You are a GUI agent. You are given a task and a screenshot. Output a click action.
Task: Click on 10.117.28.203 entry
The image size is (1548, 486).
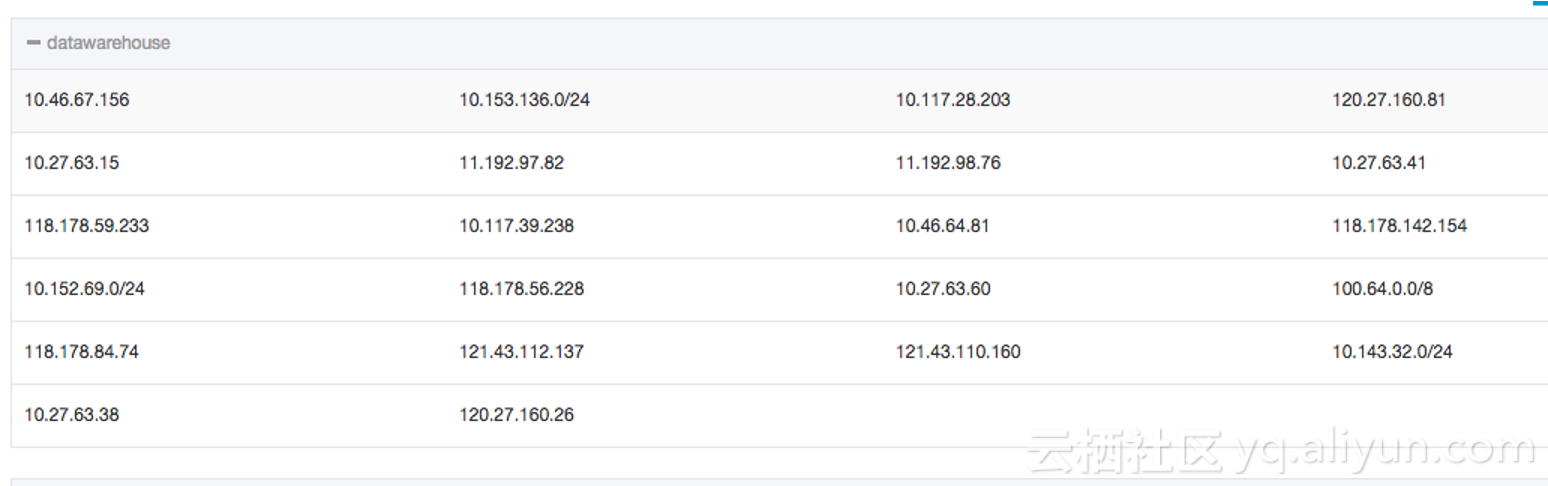[x=952, y=100]
